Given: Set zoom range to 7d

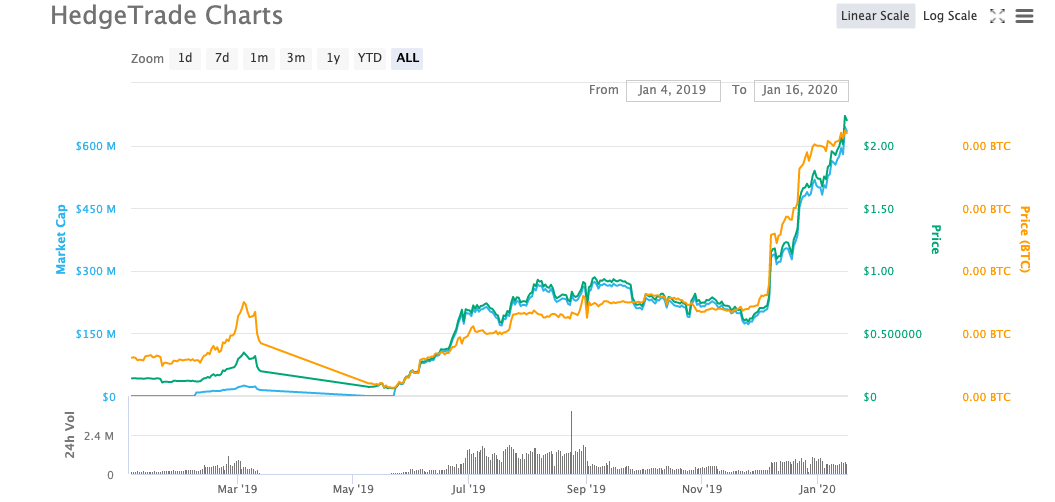Looking at the screenshot, I should pos(221,58).
